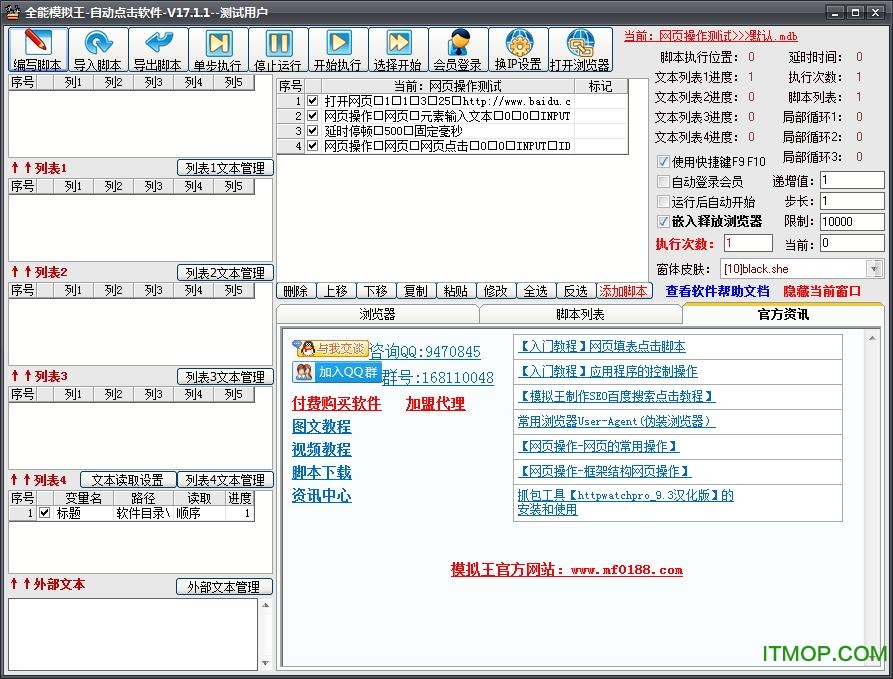Open 视频教程 link
Image resolution: width=893 pixels, height=679 pixels.
tap(321, 449)
